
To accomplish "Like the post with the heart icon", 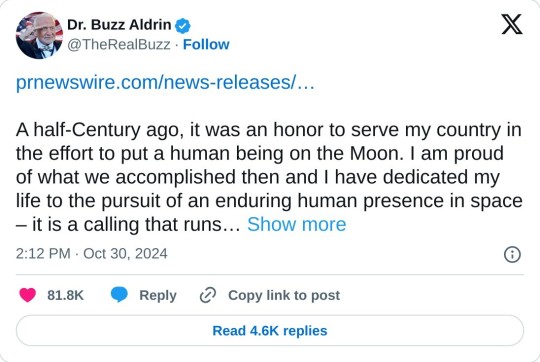I will click(x=28, y=295).
